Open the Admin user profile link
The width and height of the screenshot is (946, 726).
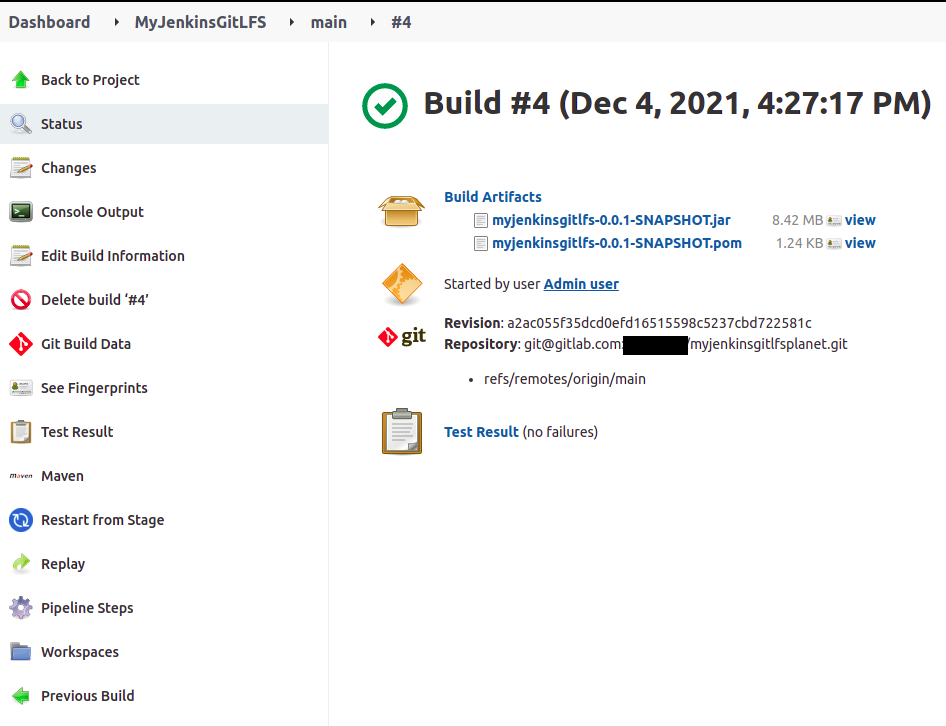[x=581, y=283]
